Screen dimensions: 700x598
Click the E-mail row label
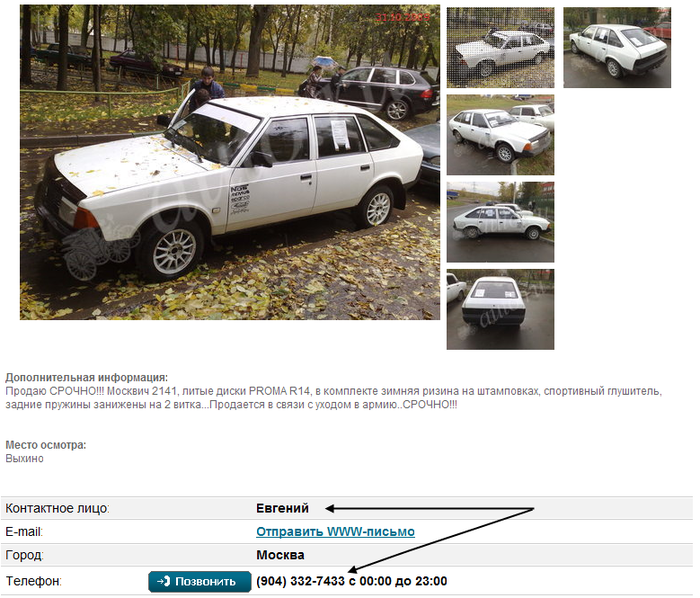(x=24, y=532)
